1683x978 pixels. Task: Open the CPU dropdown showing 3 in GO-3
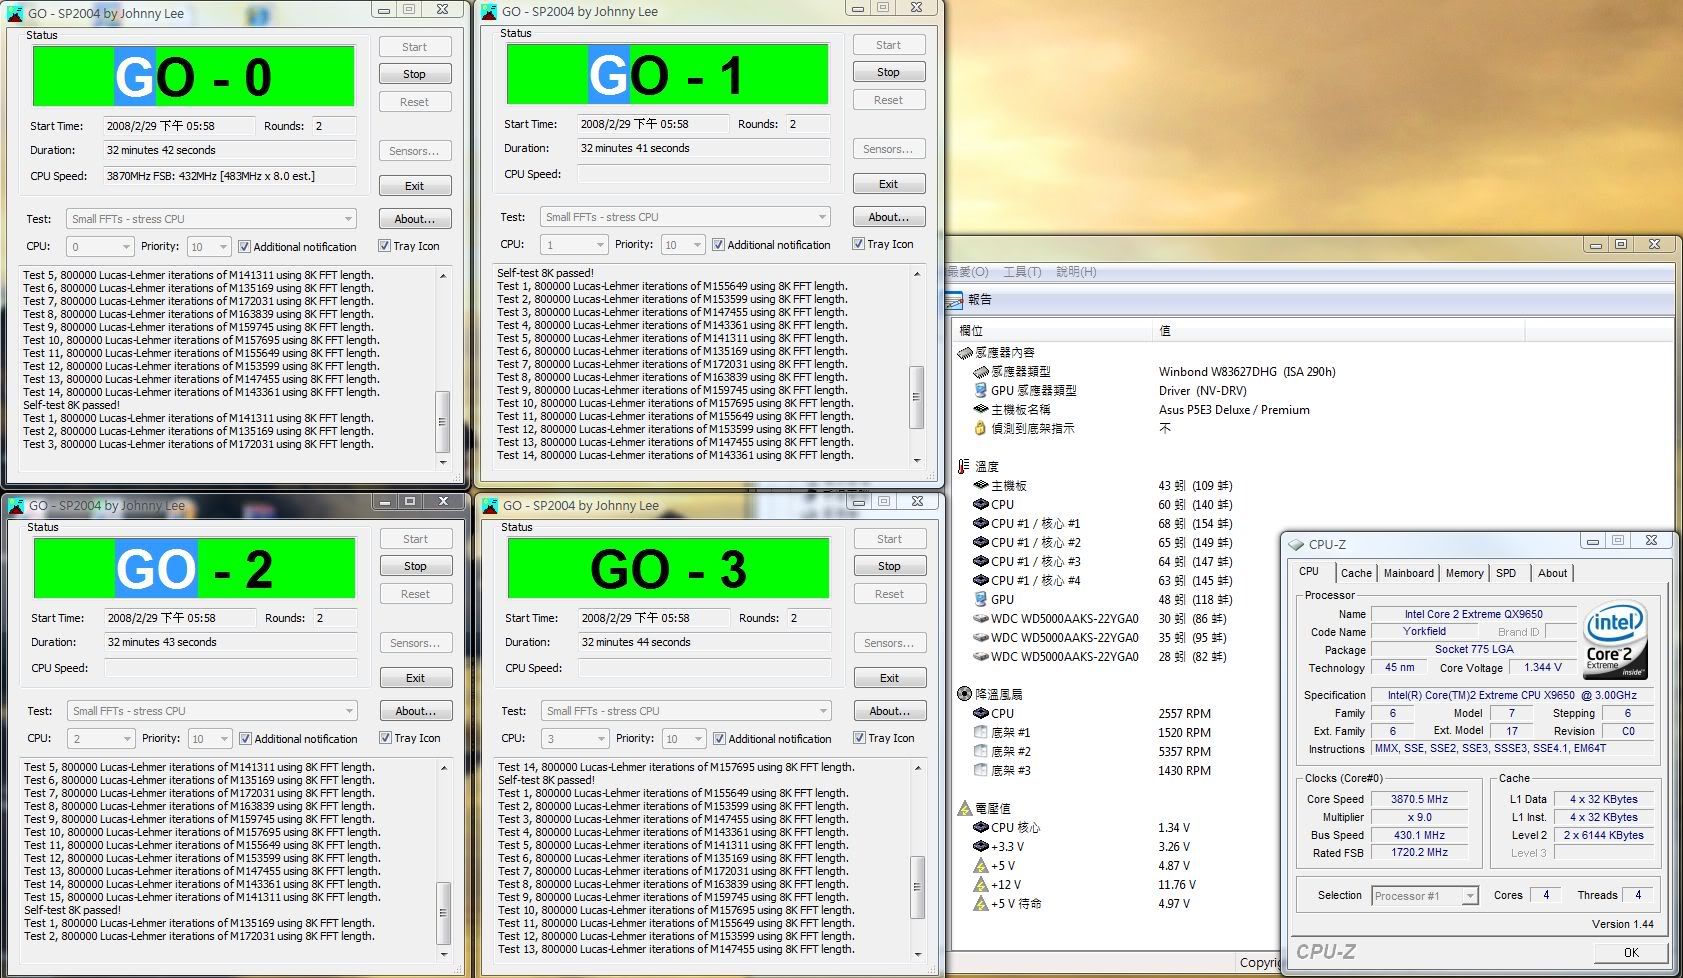(575, 739)
